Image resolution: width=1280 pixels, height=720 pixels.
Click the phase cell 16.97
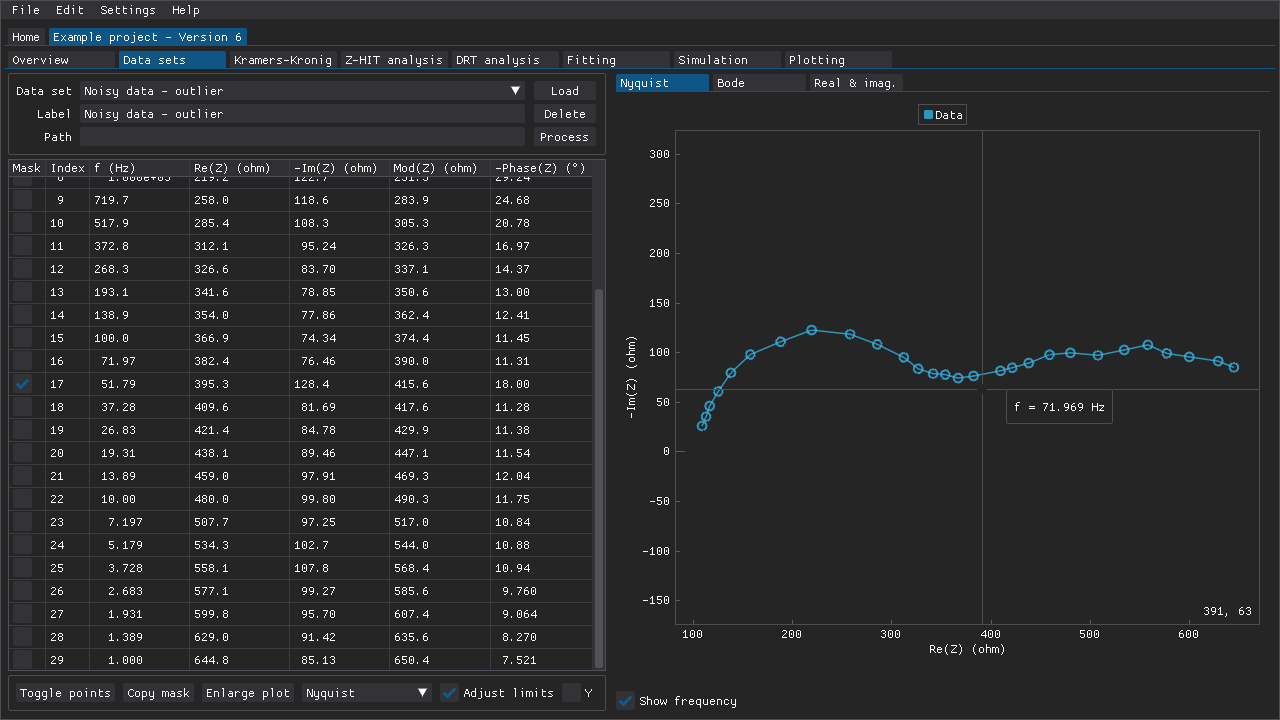(x=512, y=246)
